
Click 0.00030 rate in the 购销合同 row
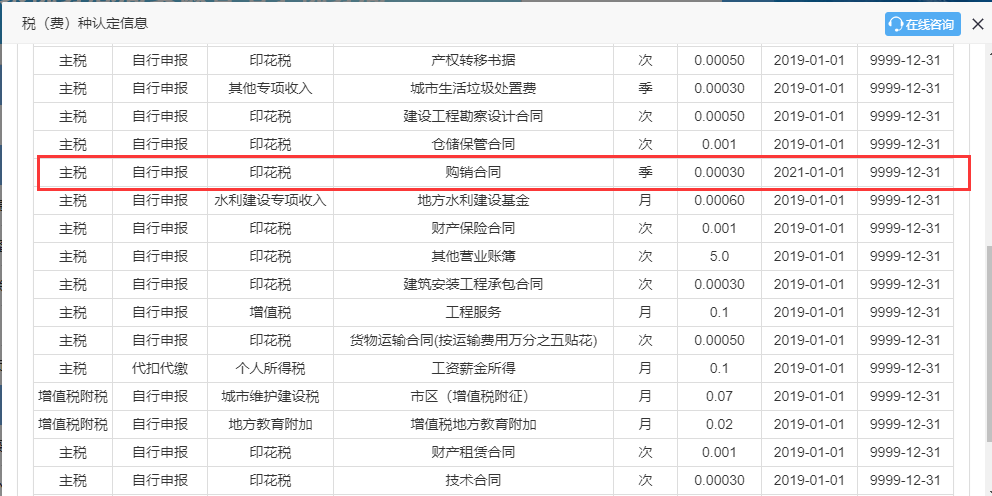tap(719, 173)
